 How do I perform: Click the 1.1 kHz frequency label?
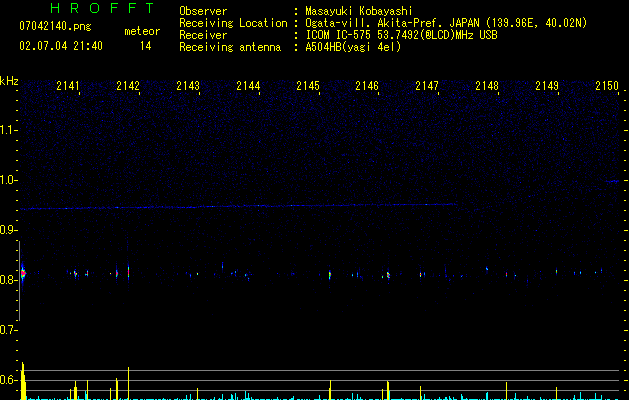[8, 130]
